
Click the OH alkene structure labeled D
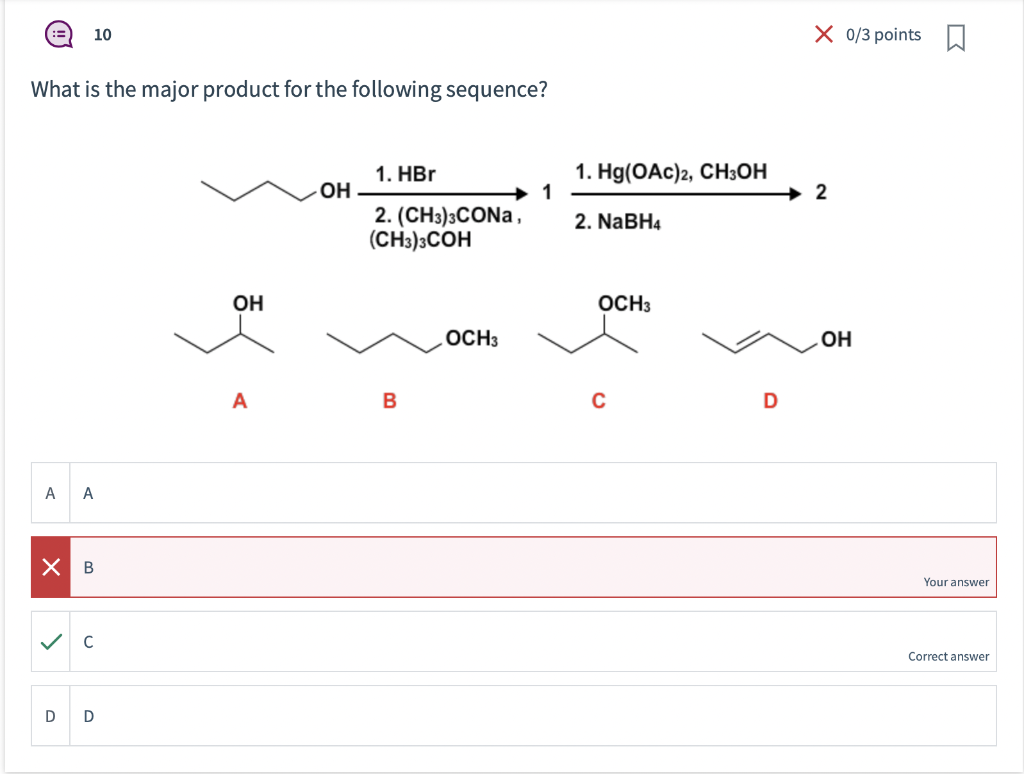[x=770, y=340]
